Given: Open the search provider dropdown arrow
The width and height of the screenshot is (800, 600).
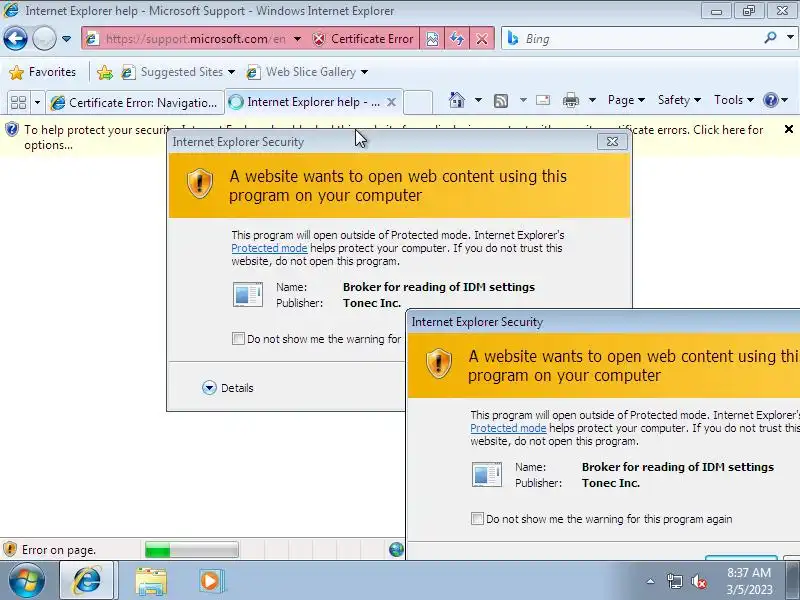Looking at the screenshot, I should pos(790,37).
